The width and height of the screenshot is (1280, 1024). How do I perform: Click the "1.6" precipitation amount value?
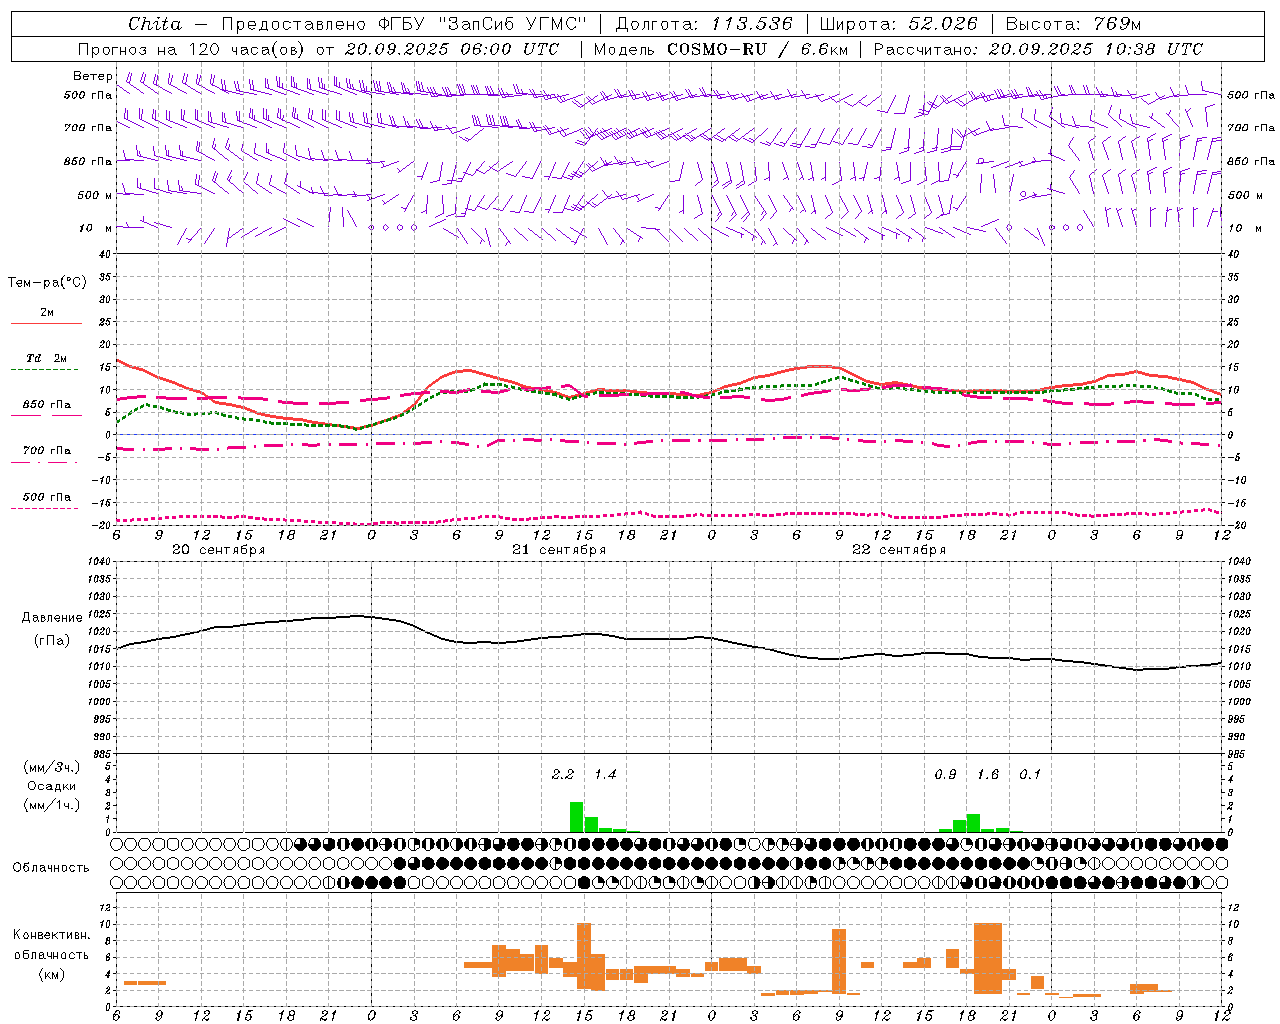(x=988, y=775)
